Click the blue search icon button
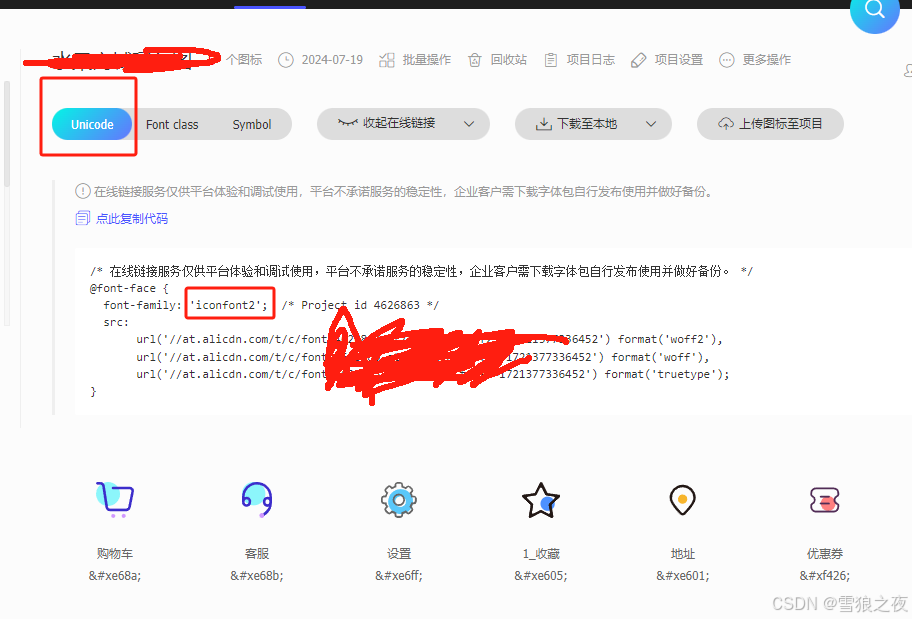The width and height of the screenshot is (912, 619). [874, 10]
